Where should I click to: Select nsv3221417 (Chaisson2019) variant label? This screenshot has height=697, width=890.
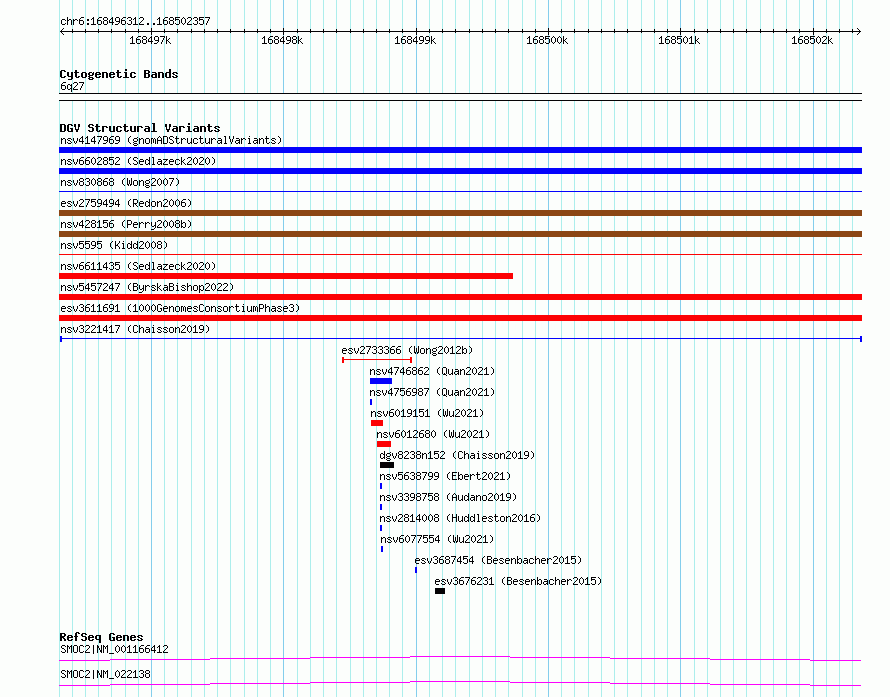coord(135,329)
